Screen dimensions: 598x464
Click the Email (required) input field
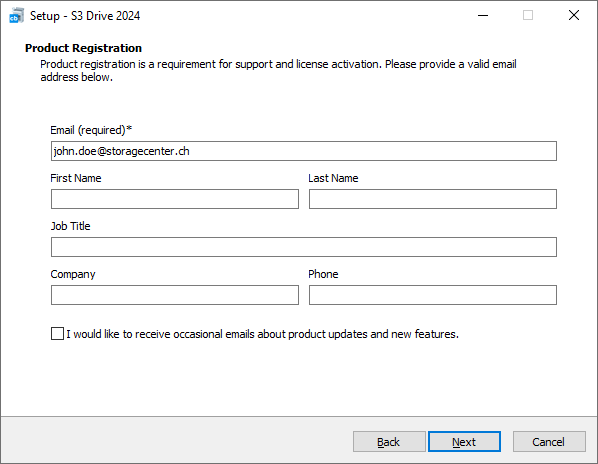tap(304, 151)
